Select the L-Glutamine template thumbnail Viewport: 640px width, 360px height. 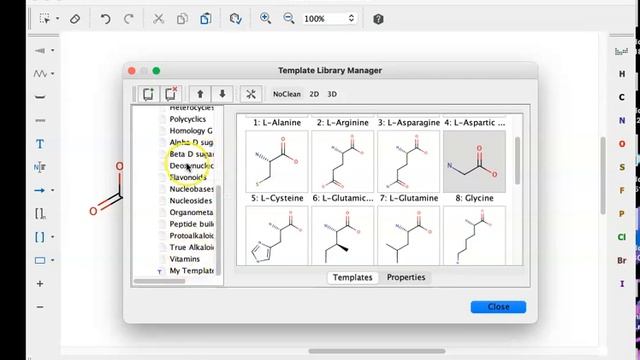[x=409, y=162]
